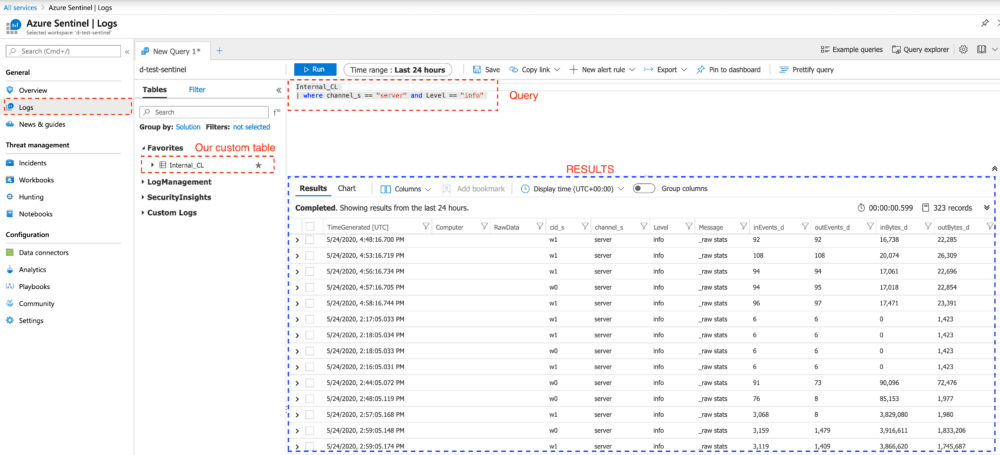Check the row for 2:17:05.033 PM
The height and width of the screenshot is (455, 1000).
(310, 319)
